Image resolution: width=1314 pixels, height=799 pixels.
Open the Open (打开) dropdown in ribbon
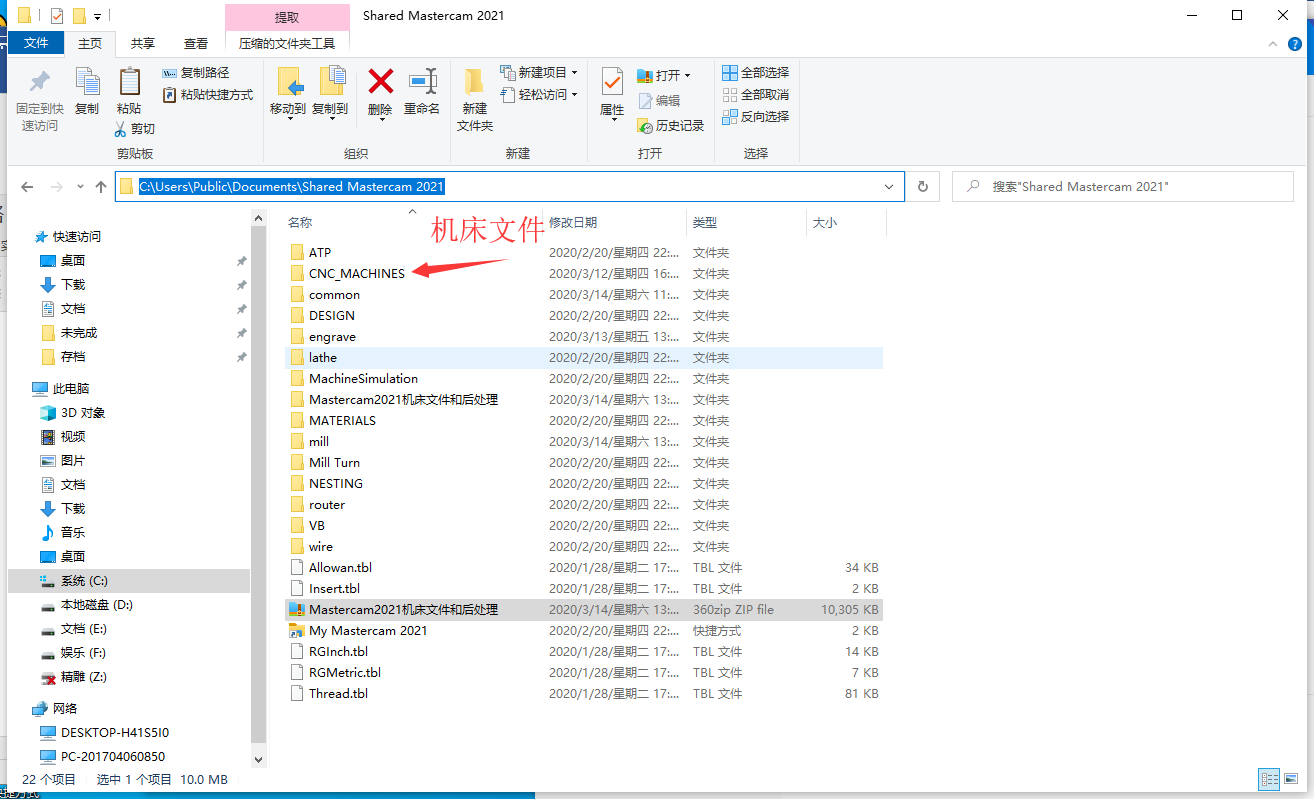(664, 76)
